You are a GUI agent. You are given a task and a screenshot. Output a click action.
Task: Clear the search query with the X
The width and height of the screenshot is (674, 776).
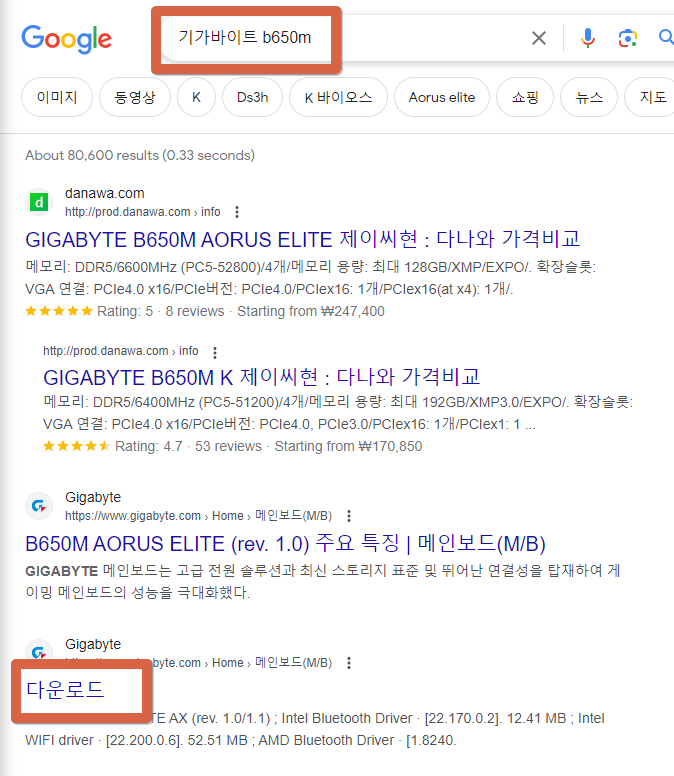(x=539, y=38)
